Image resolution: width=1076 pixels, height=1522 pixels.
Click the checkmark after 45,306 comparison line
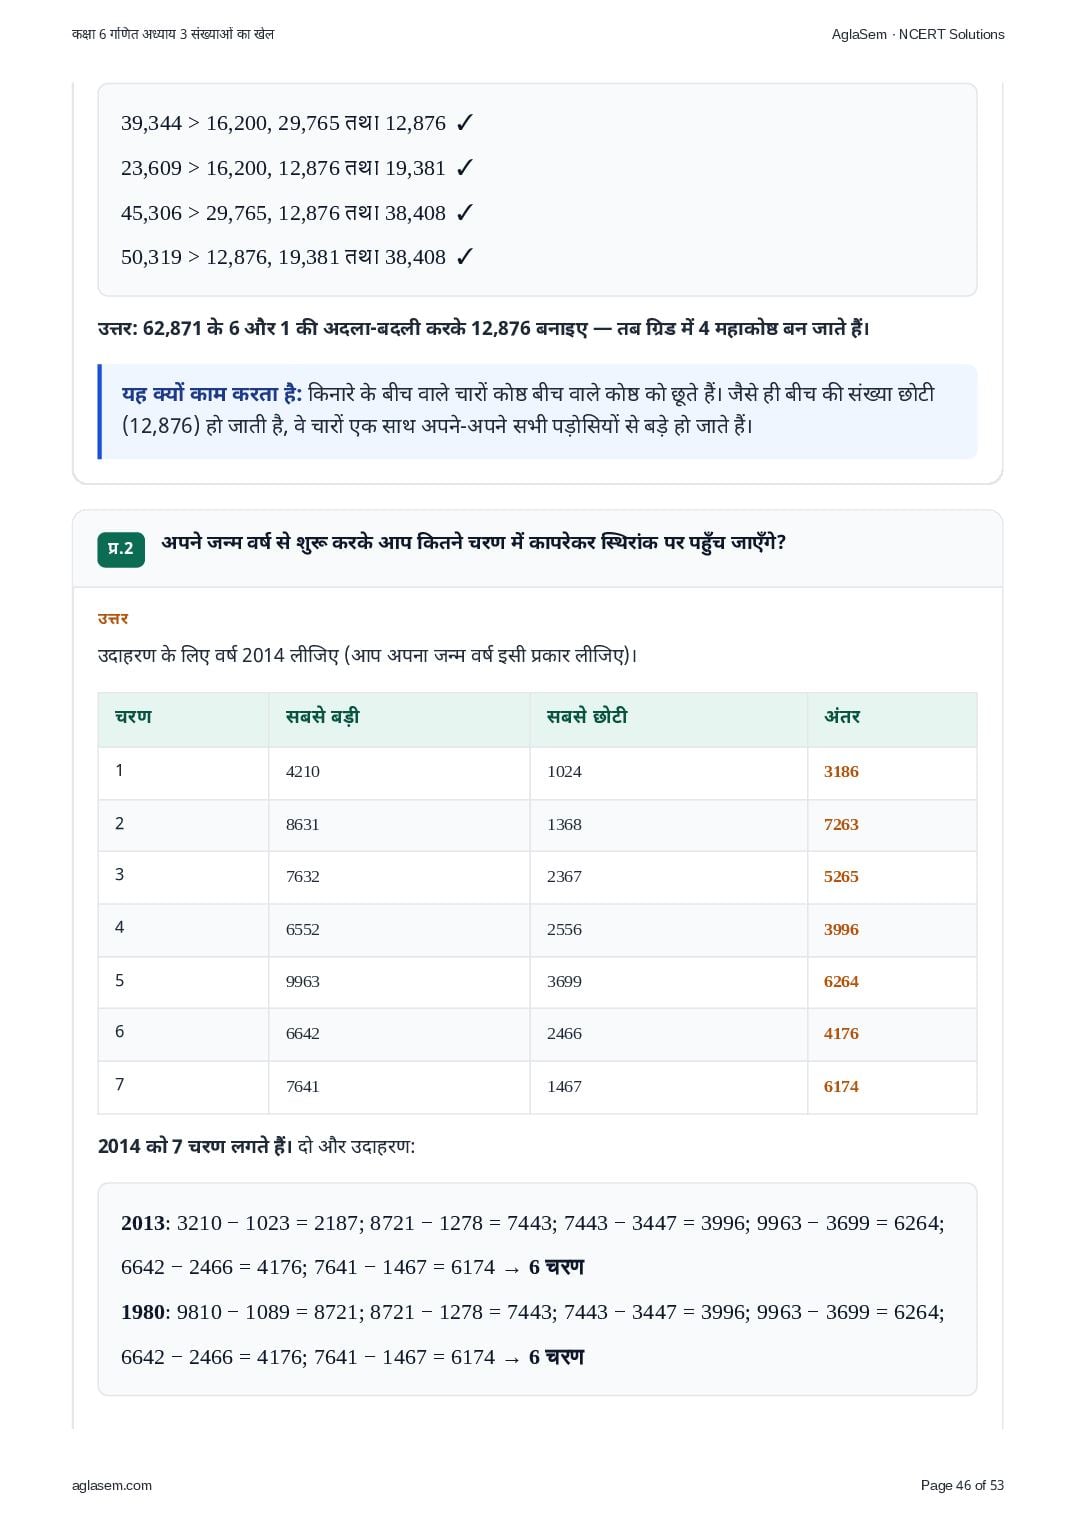[464, 213]
